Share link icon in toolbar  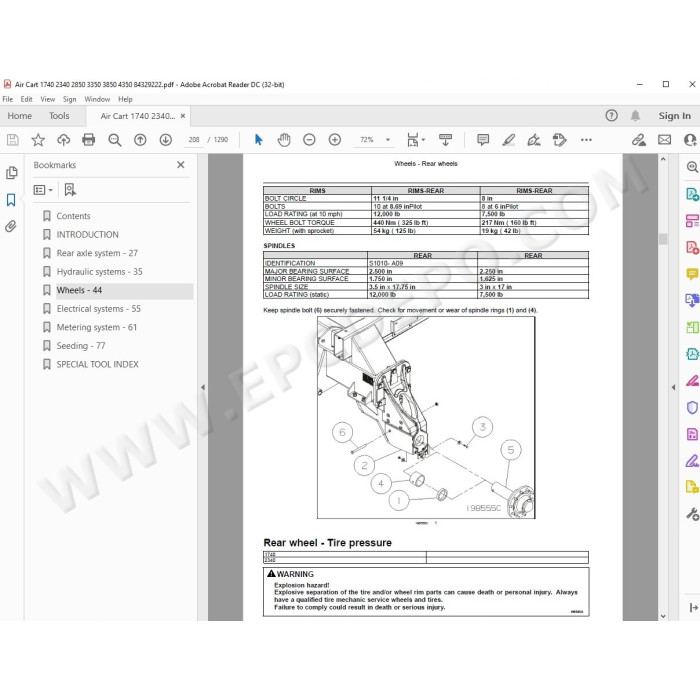(x=639, y=140)
